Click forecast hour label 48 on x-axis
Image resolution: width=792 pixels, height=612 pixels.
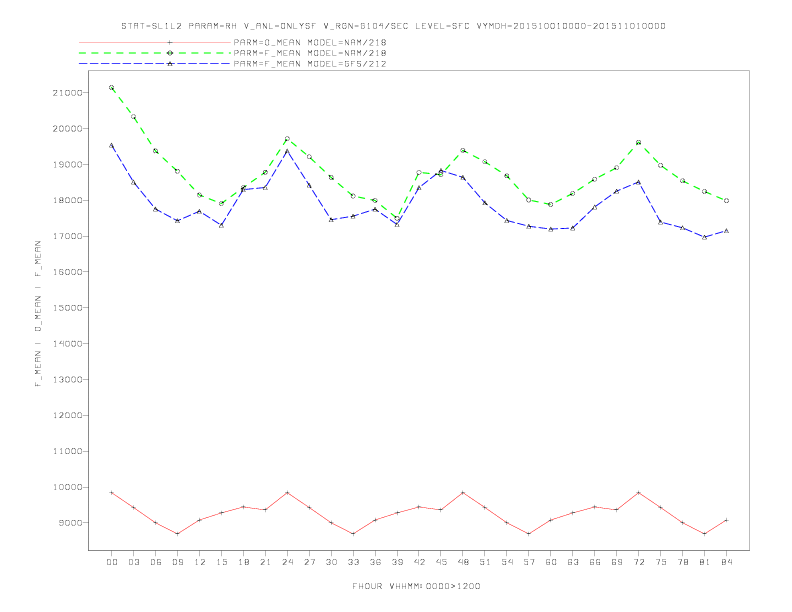(463, 562)
